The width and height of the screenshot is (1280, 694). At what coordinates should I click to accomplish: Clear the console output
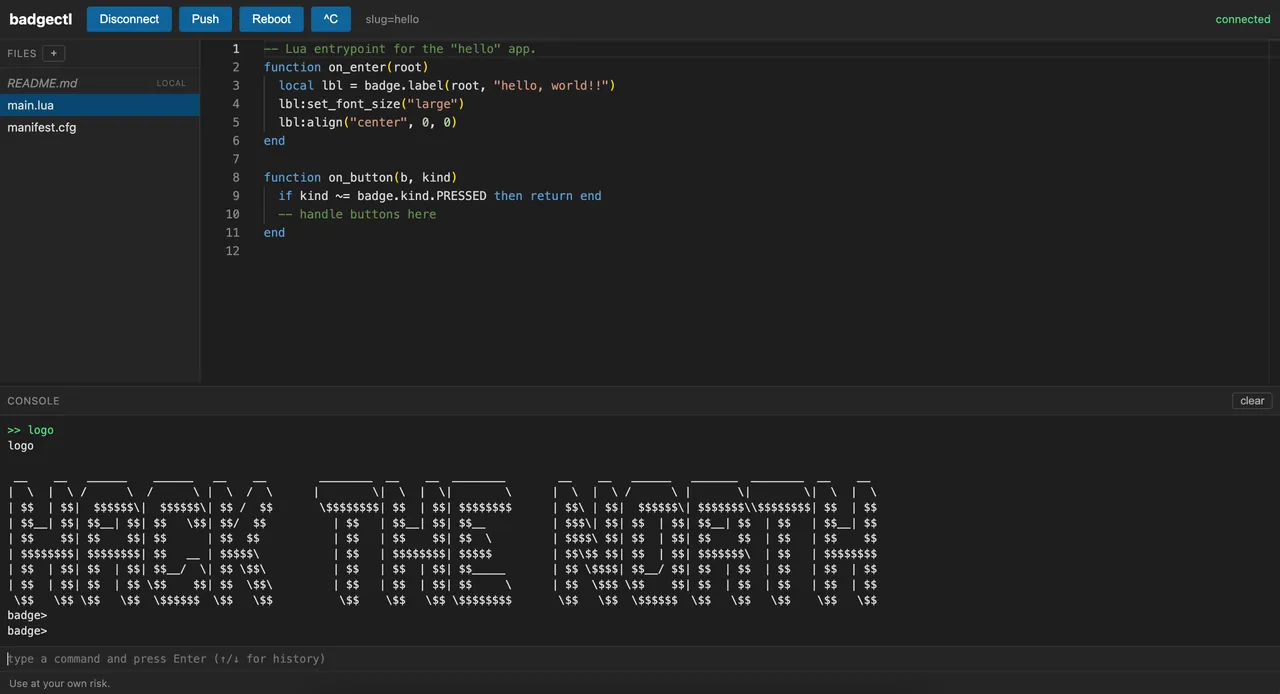pyautogui.click(x=1252, y=401)
